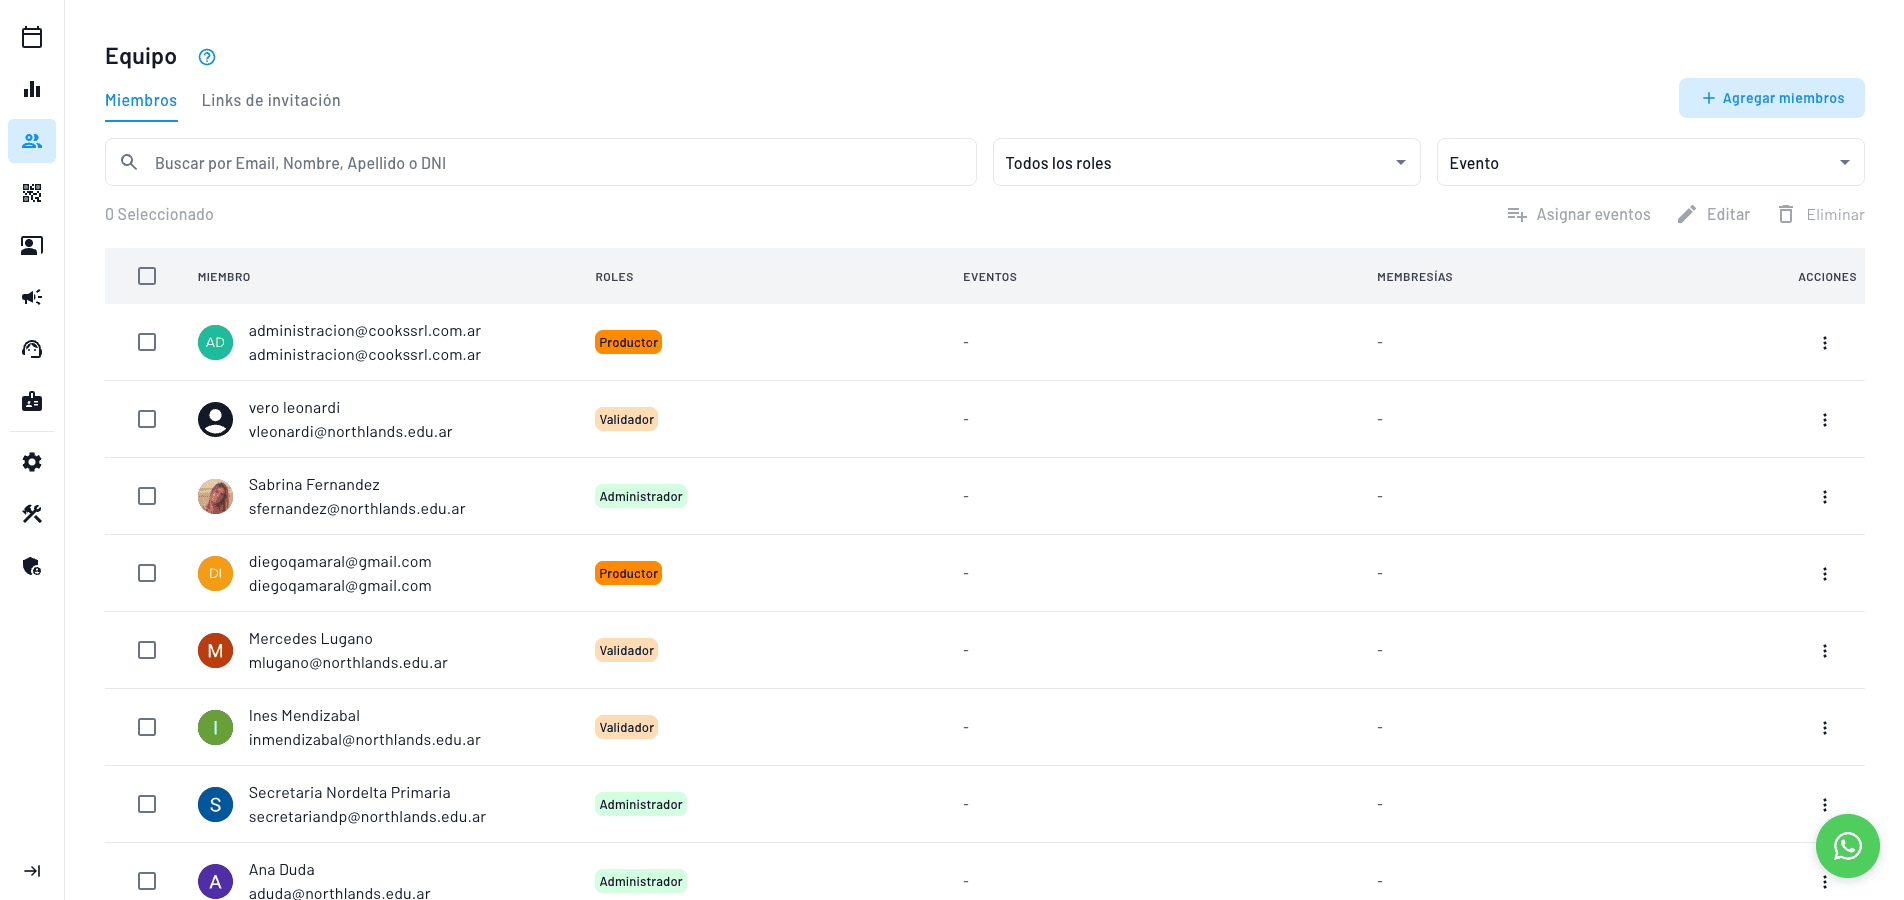Click the AD avatar of administracion account
The height and width of the screenshot is (900, 1904).
click(x=215, y=342)
